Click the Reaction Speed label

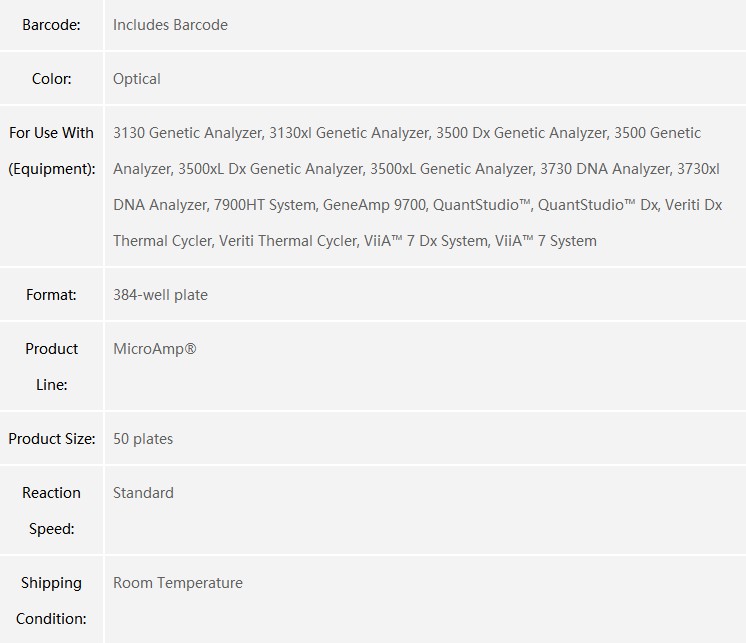click(x=51, y=510)
